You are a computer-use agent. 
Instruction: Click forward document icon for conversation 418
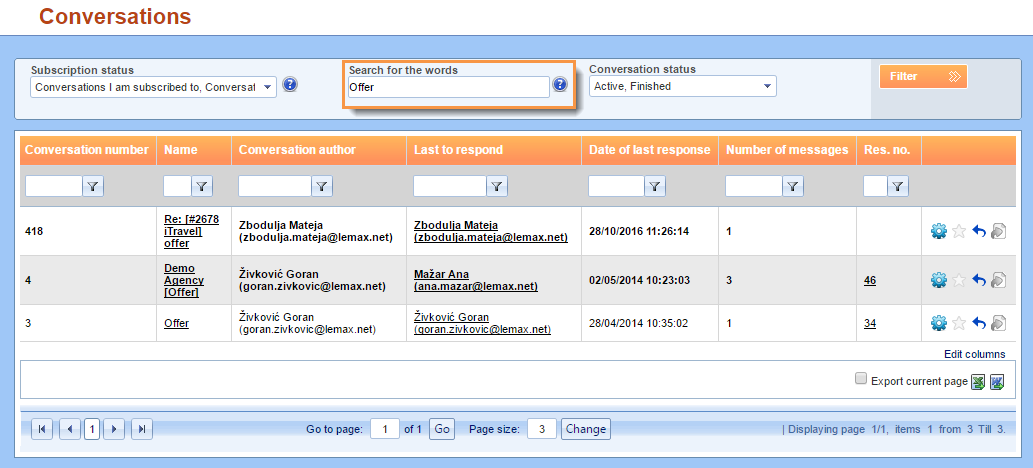[998, 231]
